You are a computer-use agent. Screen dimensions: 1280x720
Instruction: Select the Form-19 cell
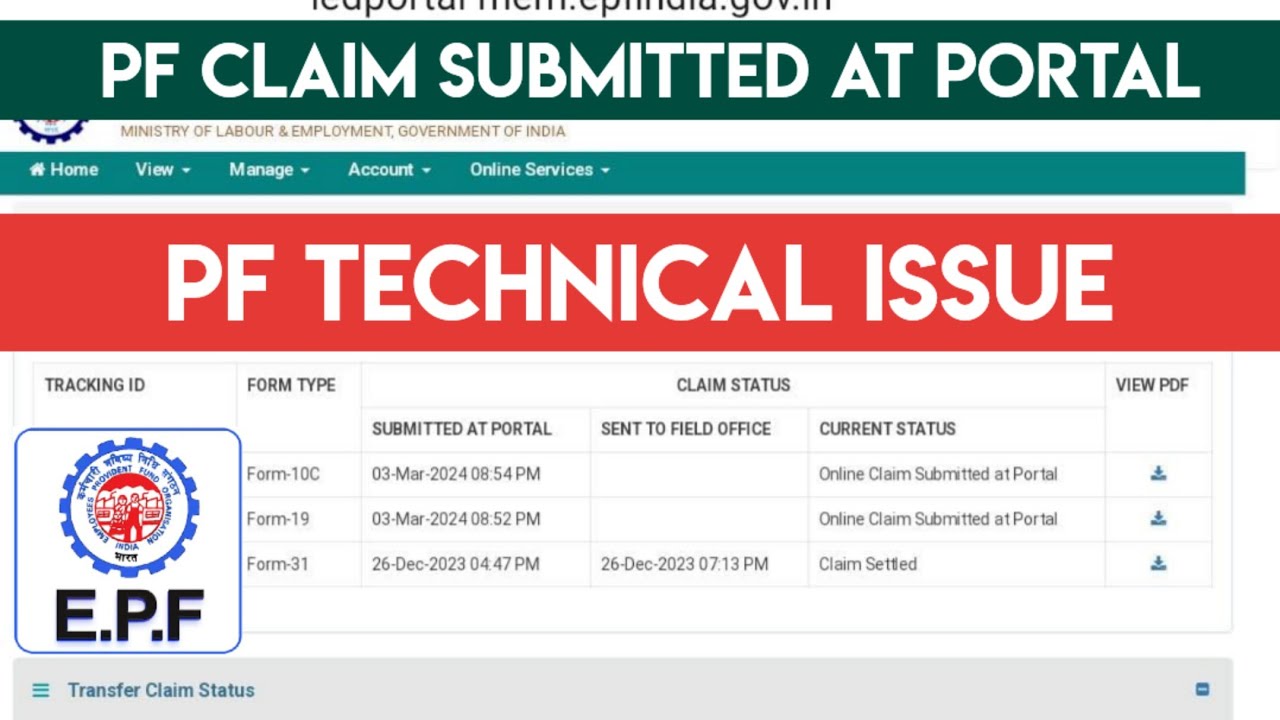coord(278,519)
